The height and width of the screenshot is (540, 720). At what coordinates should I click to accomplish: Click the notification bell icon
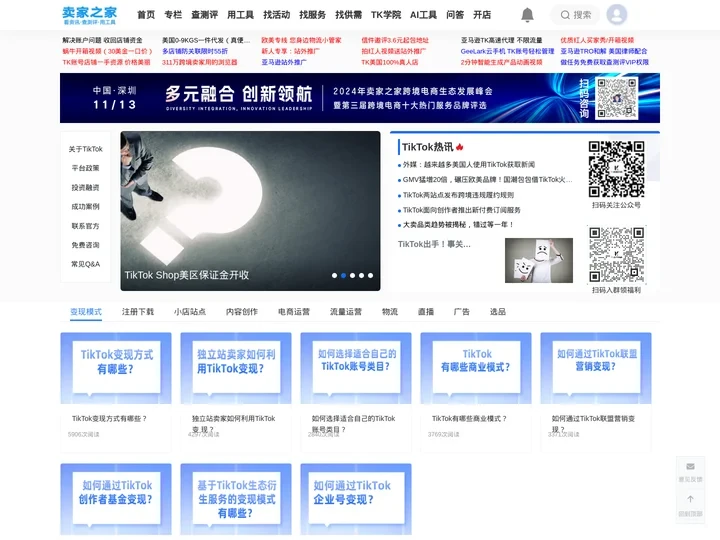click(527, 15)
